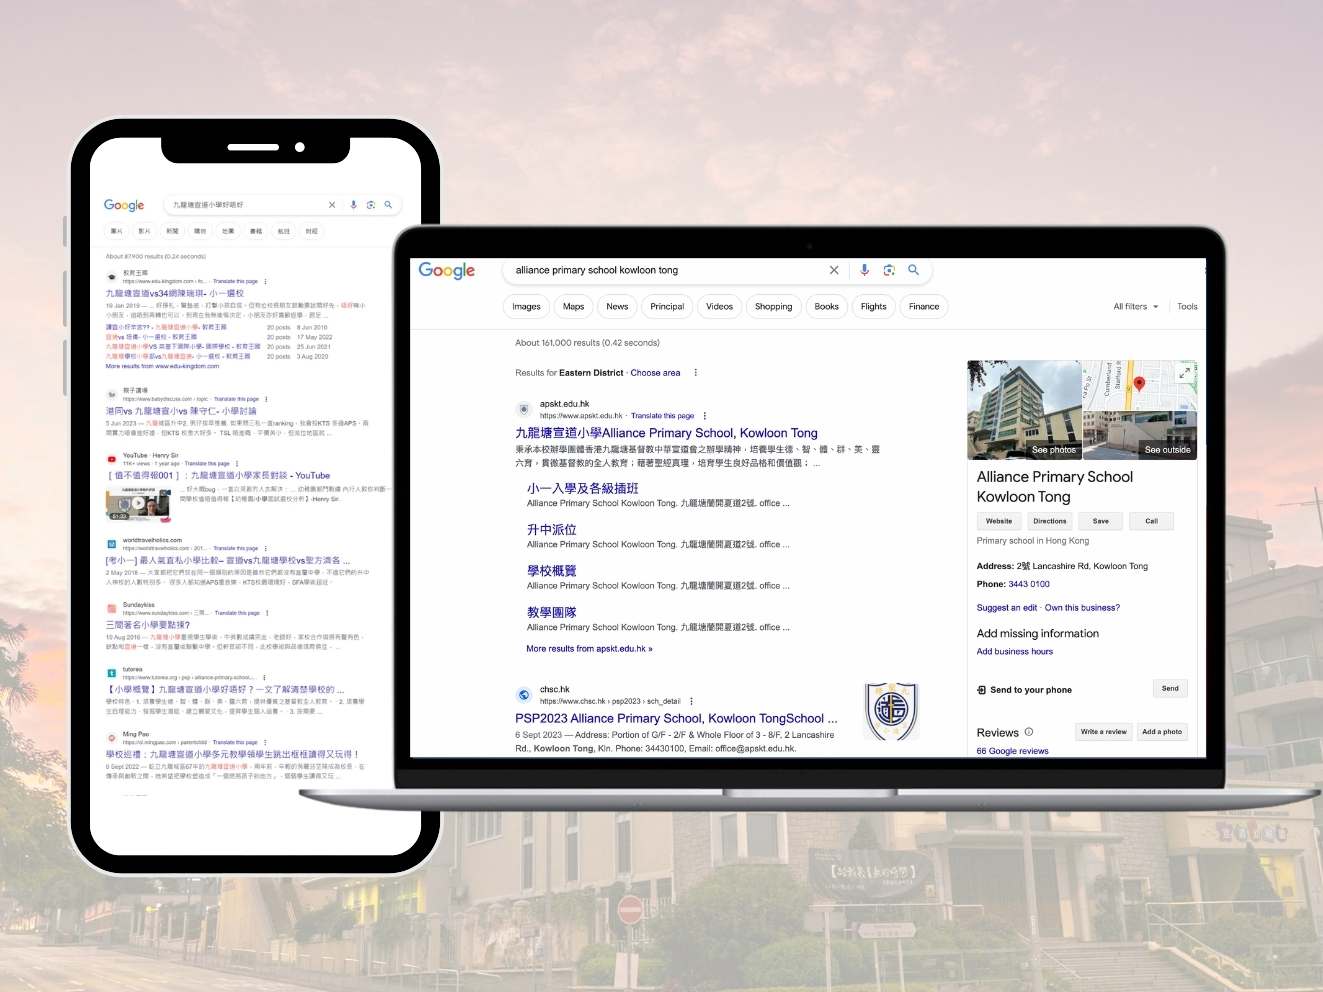This screenshot has height=992, width=1323.
Task: Open three-dot menu of apskt.edu.hk result
Action: pos(705,416)
